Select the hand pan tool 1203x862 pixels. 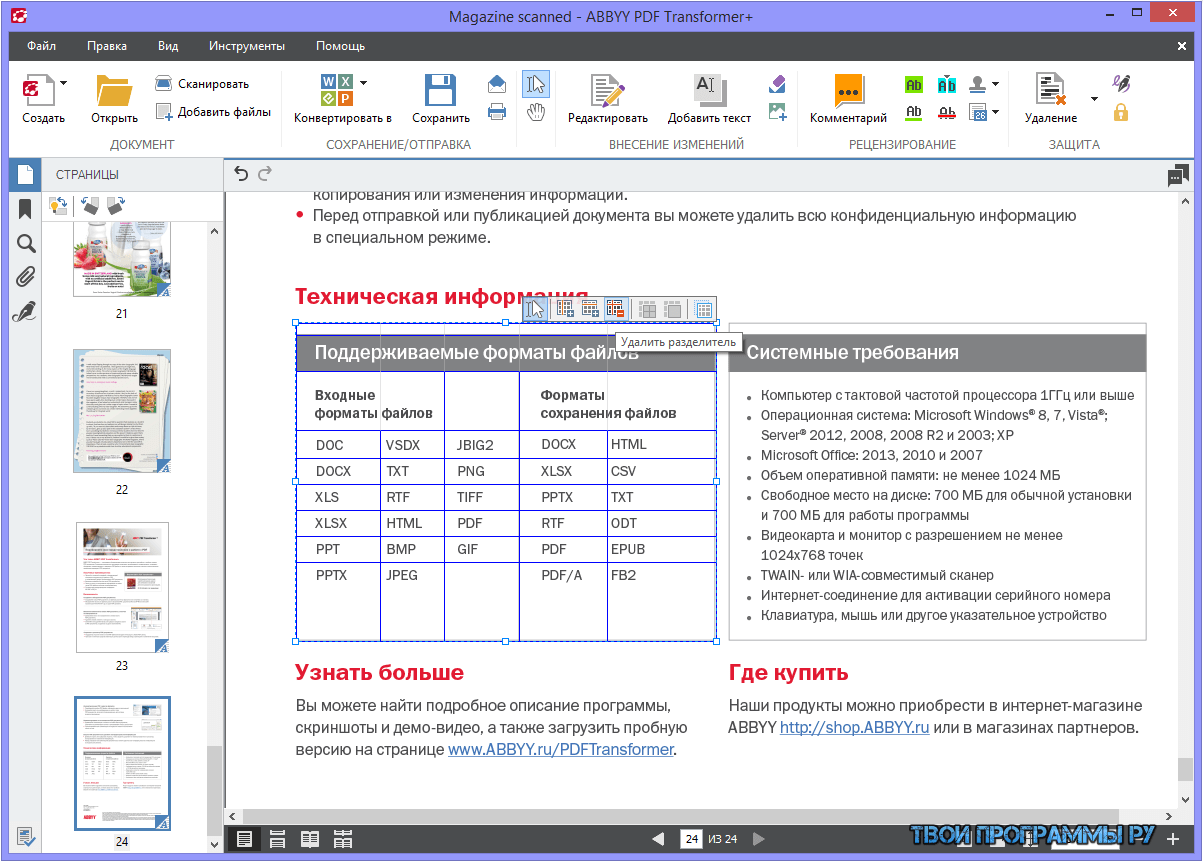pyautogui.click(x=536, y=112)
